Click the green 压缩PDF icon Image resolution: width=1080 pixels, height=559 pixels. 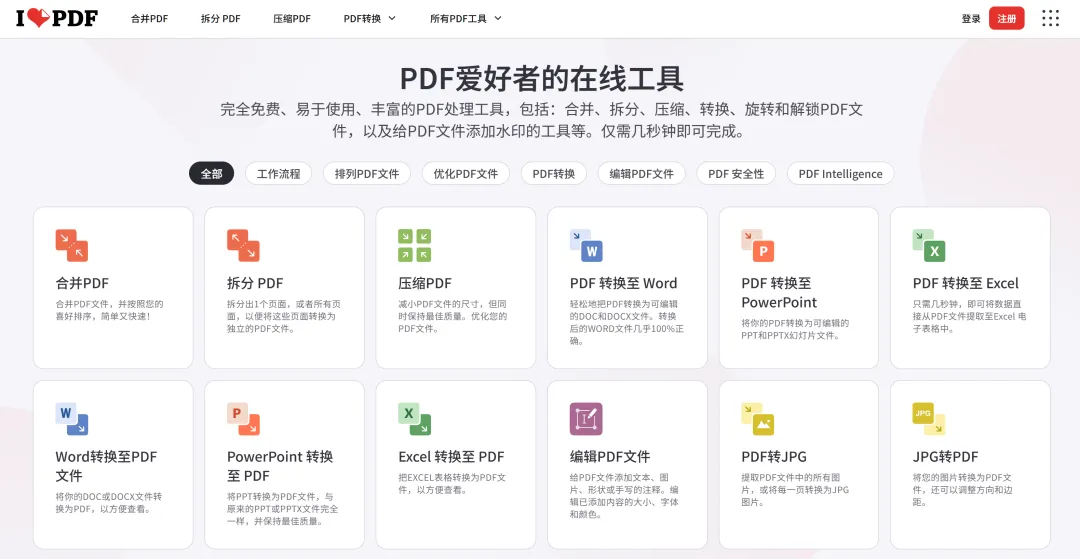coord(415,245)
